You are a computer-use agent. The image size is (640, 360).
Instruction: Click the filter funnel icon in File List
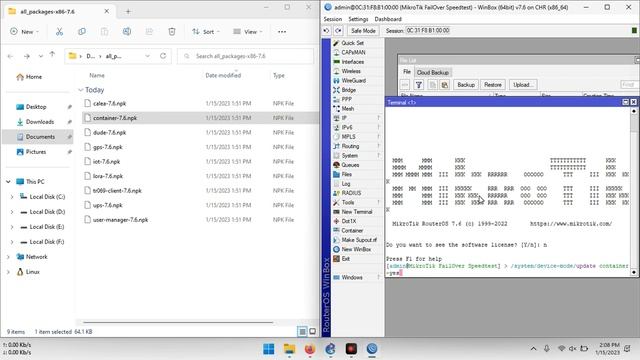tap(418, 85)
